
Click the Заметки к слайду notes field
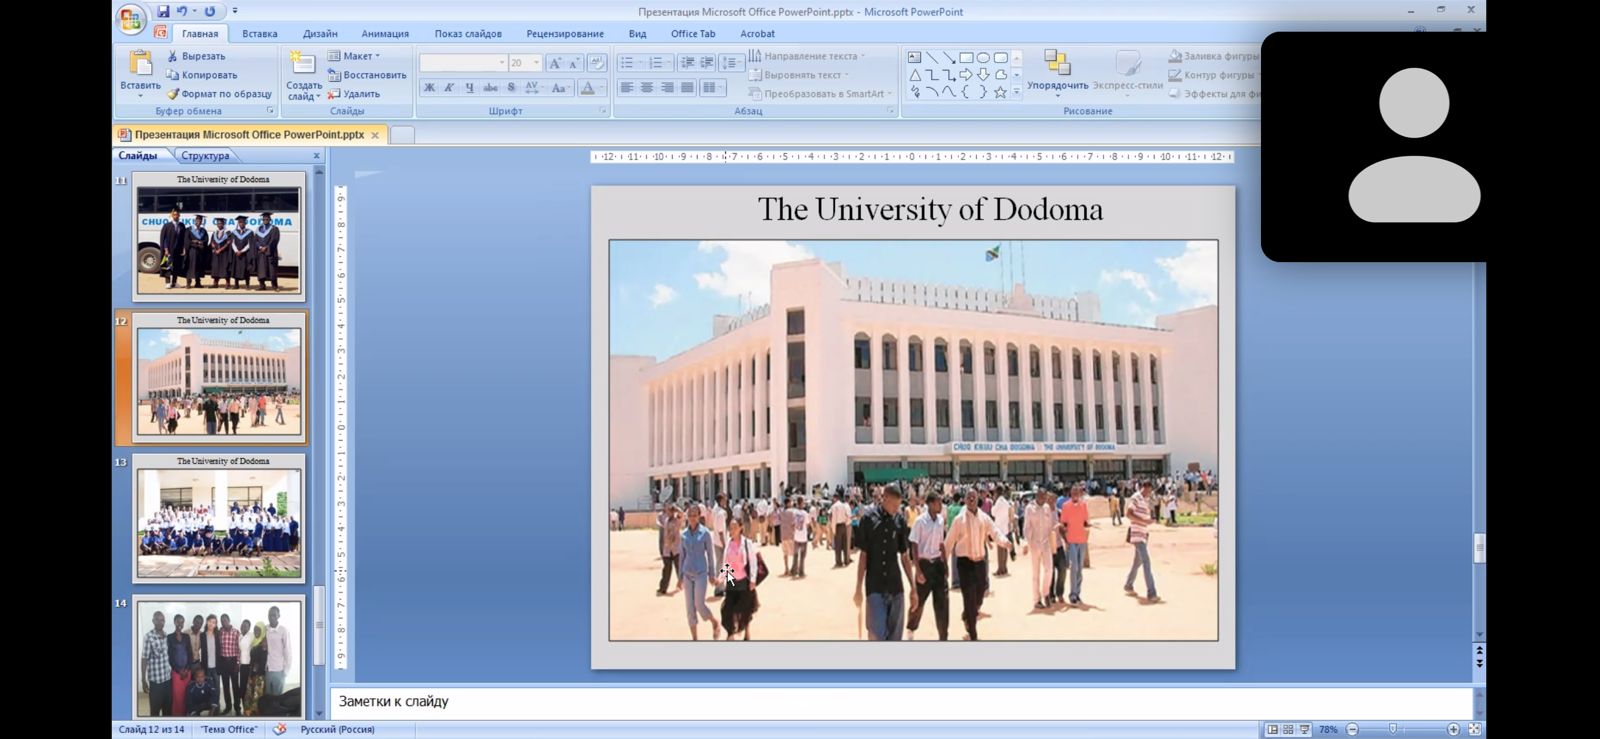tap(900, 702)
